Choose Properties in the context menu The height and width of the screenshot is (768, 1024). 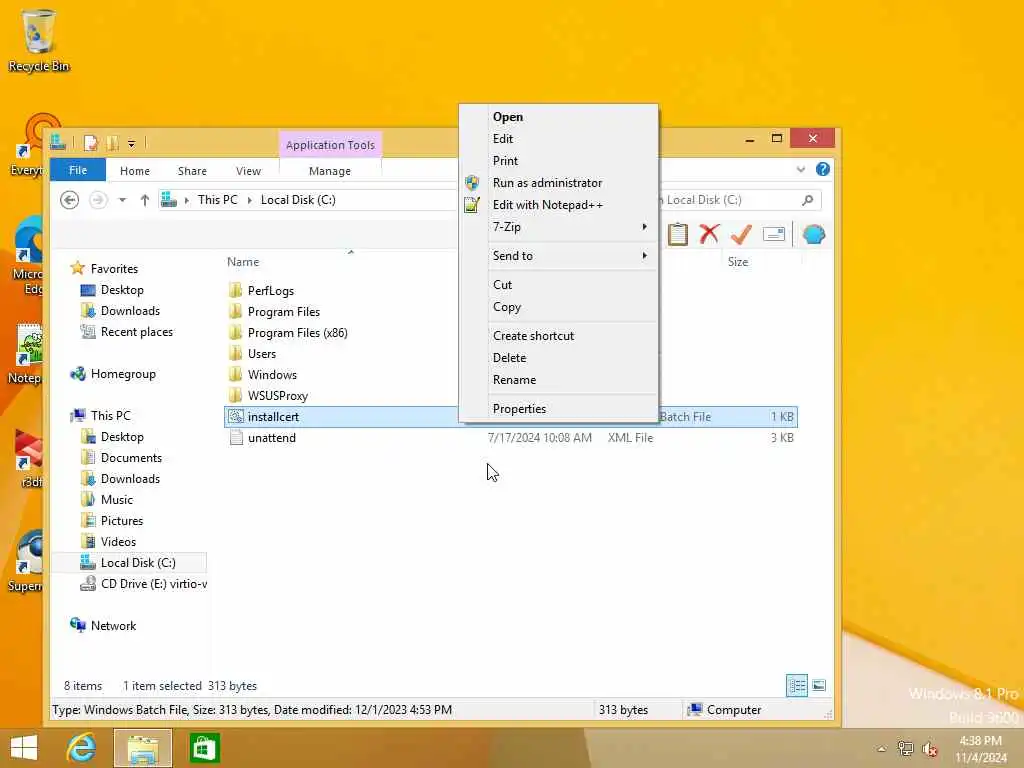tap(558, 409)
